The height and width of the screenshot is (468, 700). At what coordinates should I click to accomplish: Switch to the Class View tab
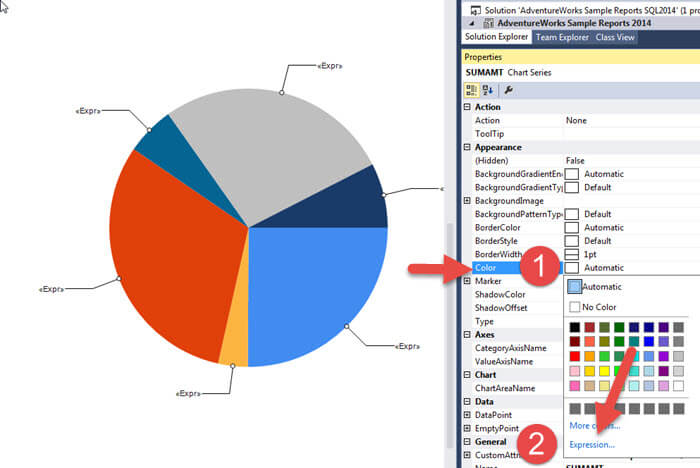pyautogui.click(x=615, y=38)
